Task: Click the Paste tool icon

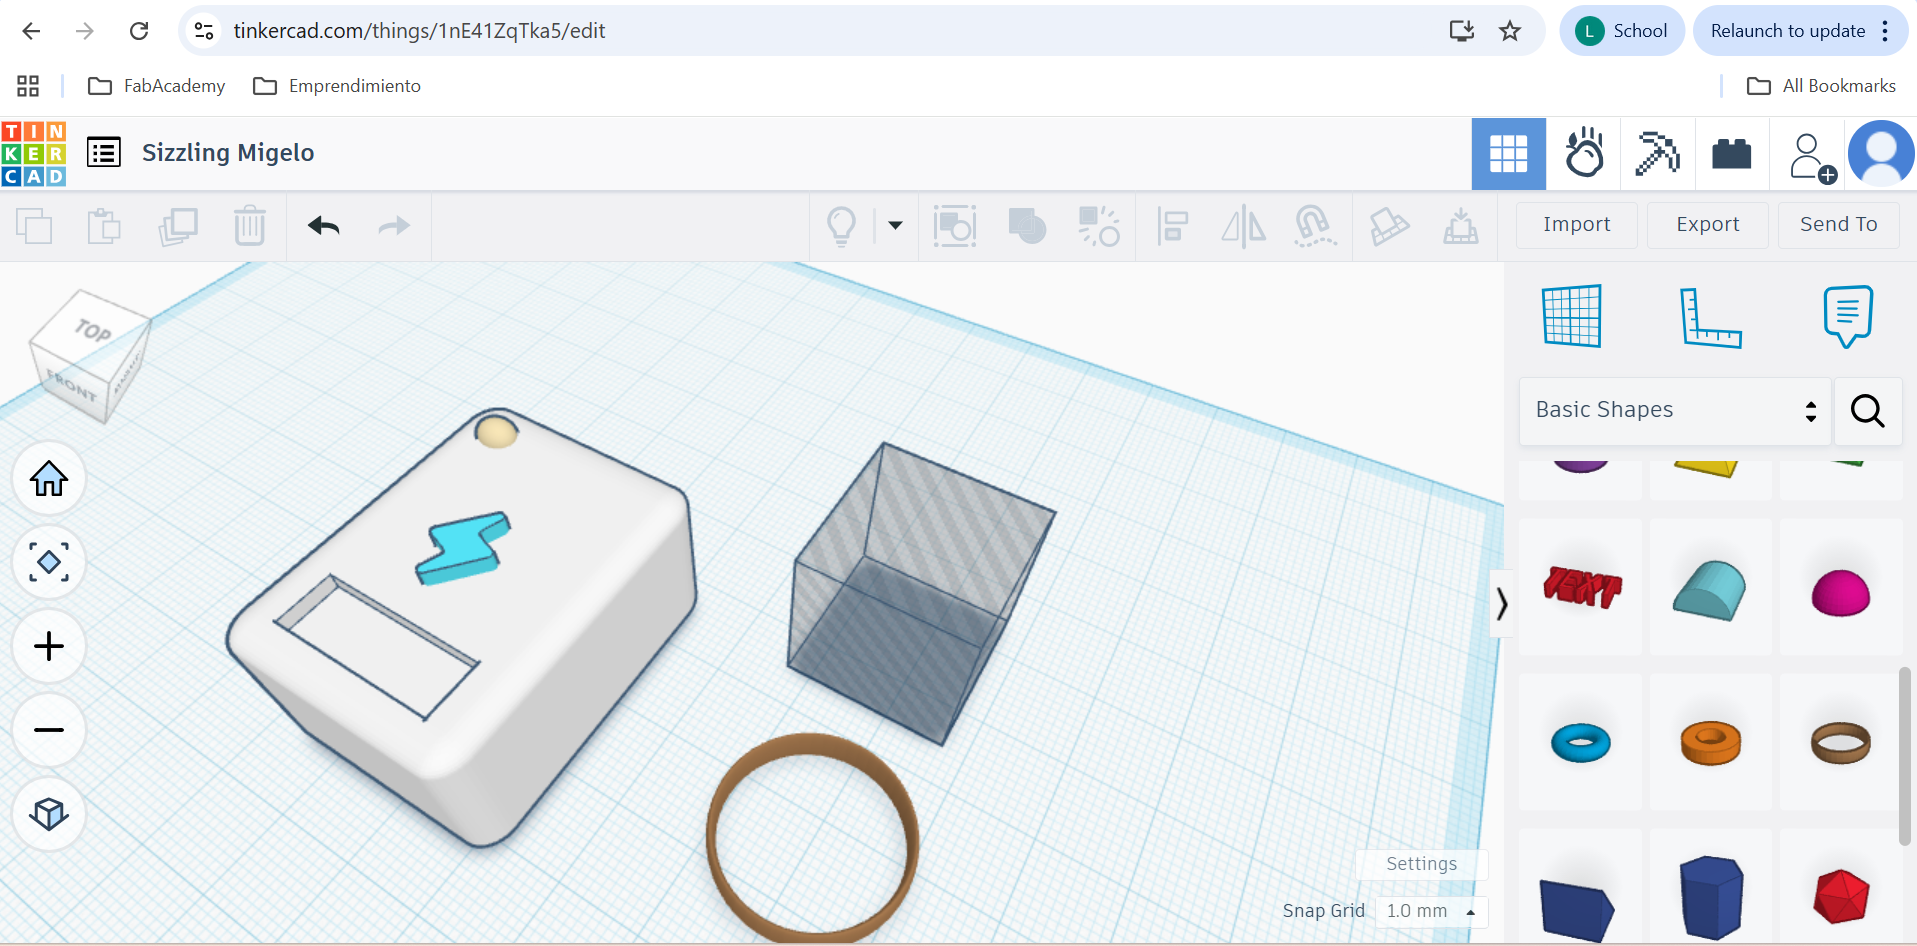Action: (x=103, y=226)
